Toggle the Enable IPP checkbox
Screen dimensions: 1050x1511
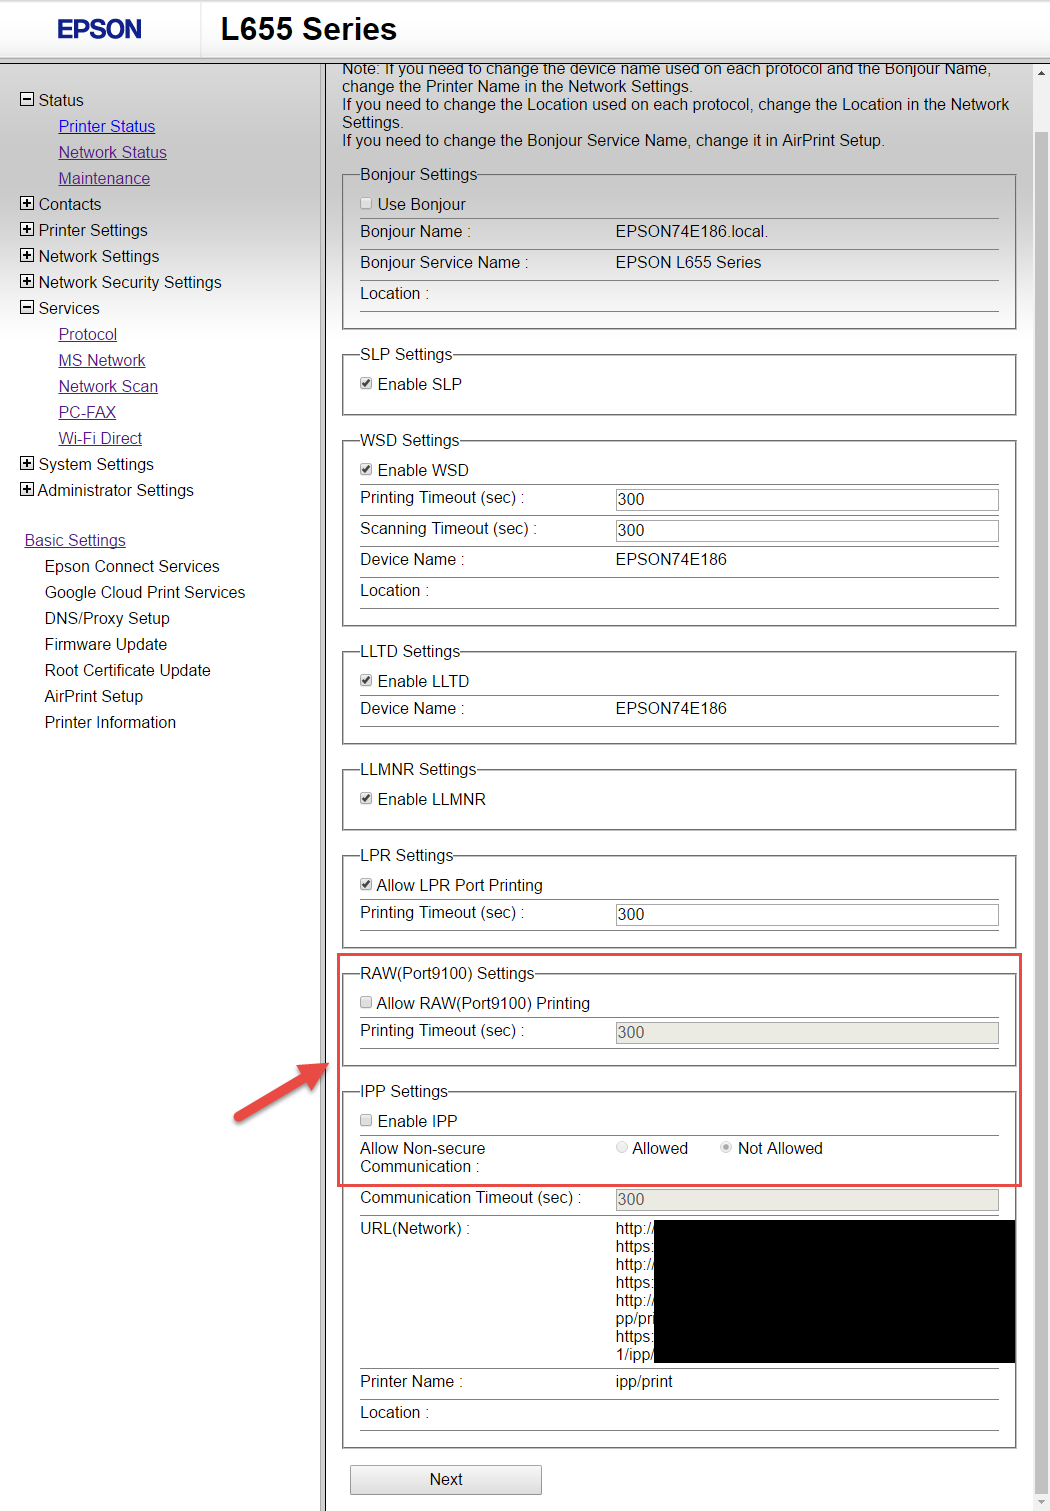366,1120
